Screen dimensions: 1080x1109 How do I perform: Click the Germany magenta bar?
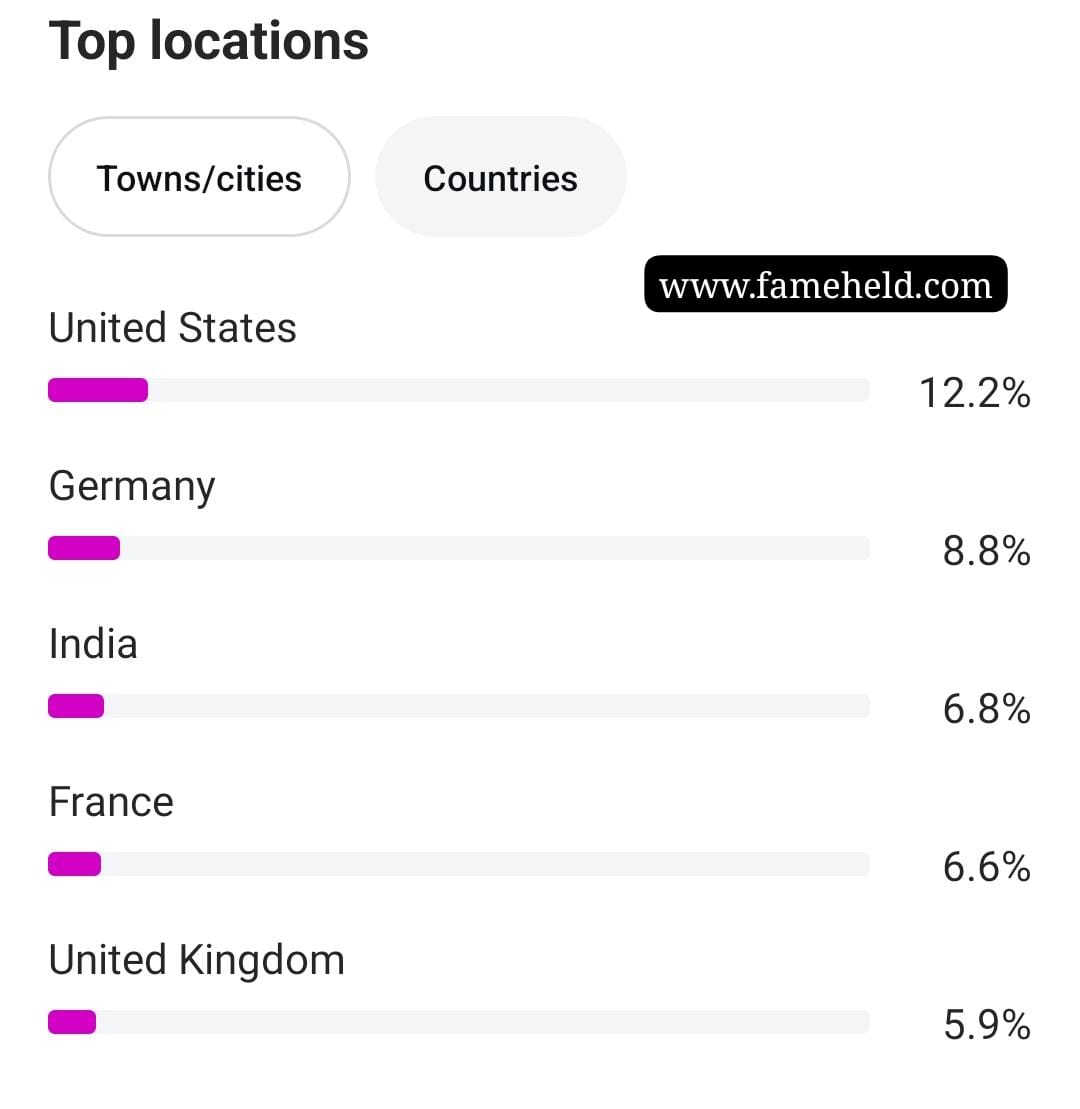[84, 548]
